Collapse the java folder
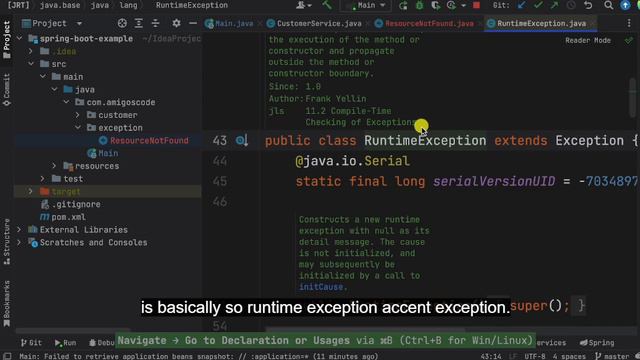 point(54,89)
